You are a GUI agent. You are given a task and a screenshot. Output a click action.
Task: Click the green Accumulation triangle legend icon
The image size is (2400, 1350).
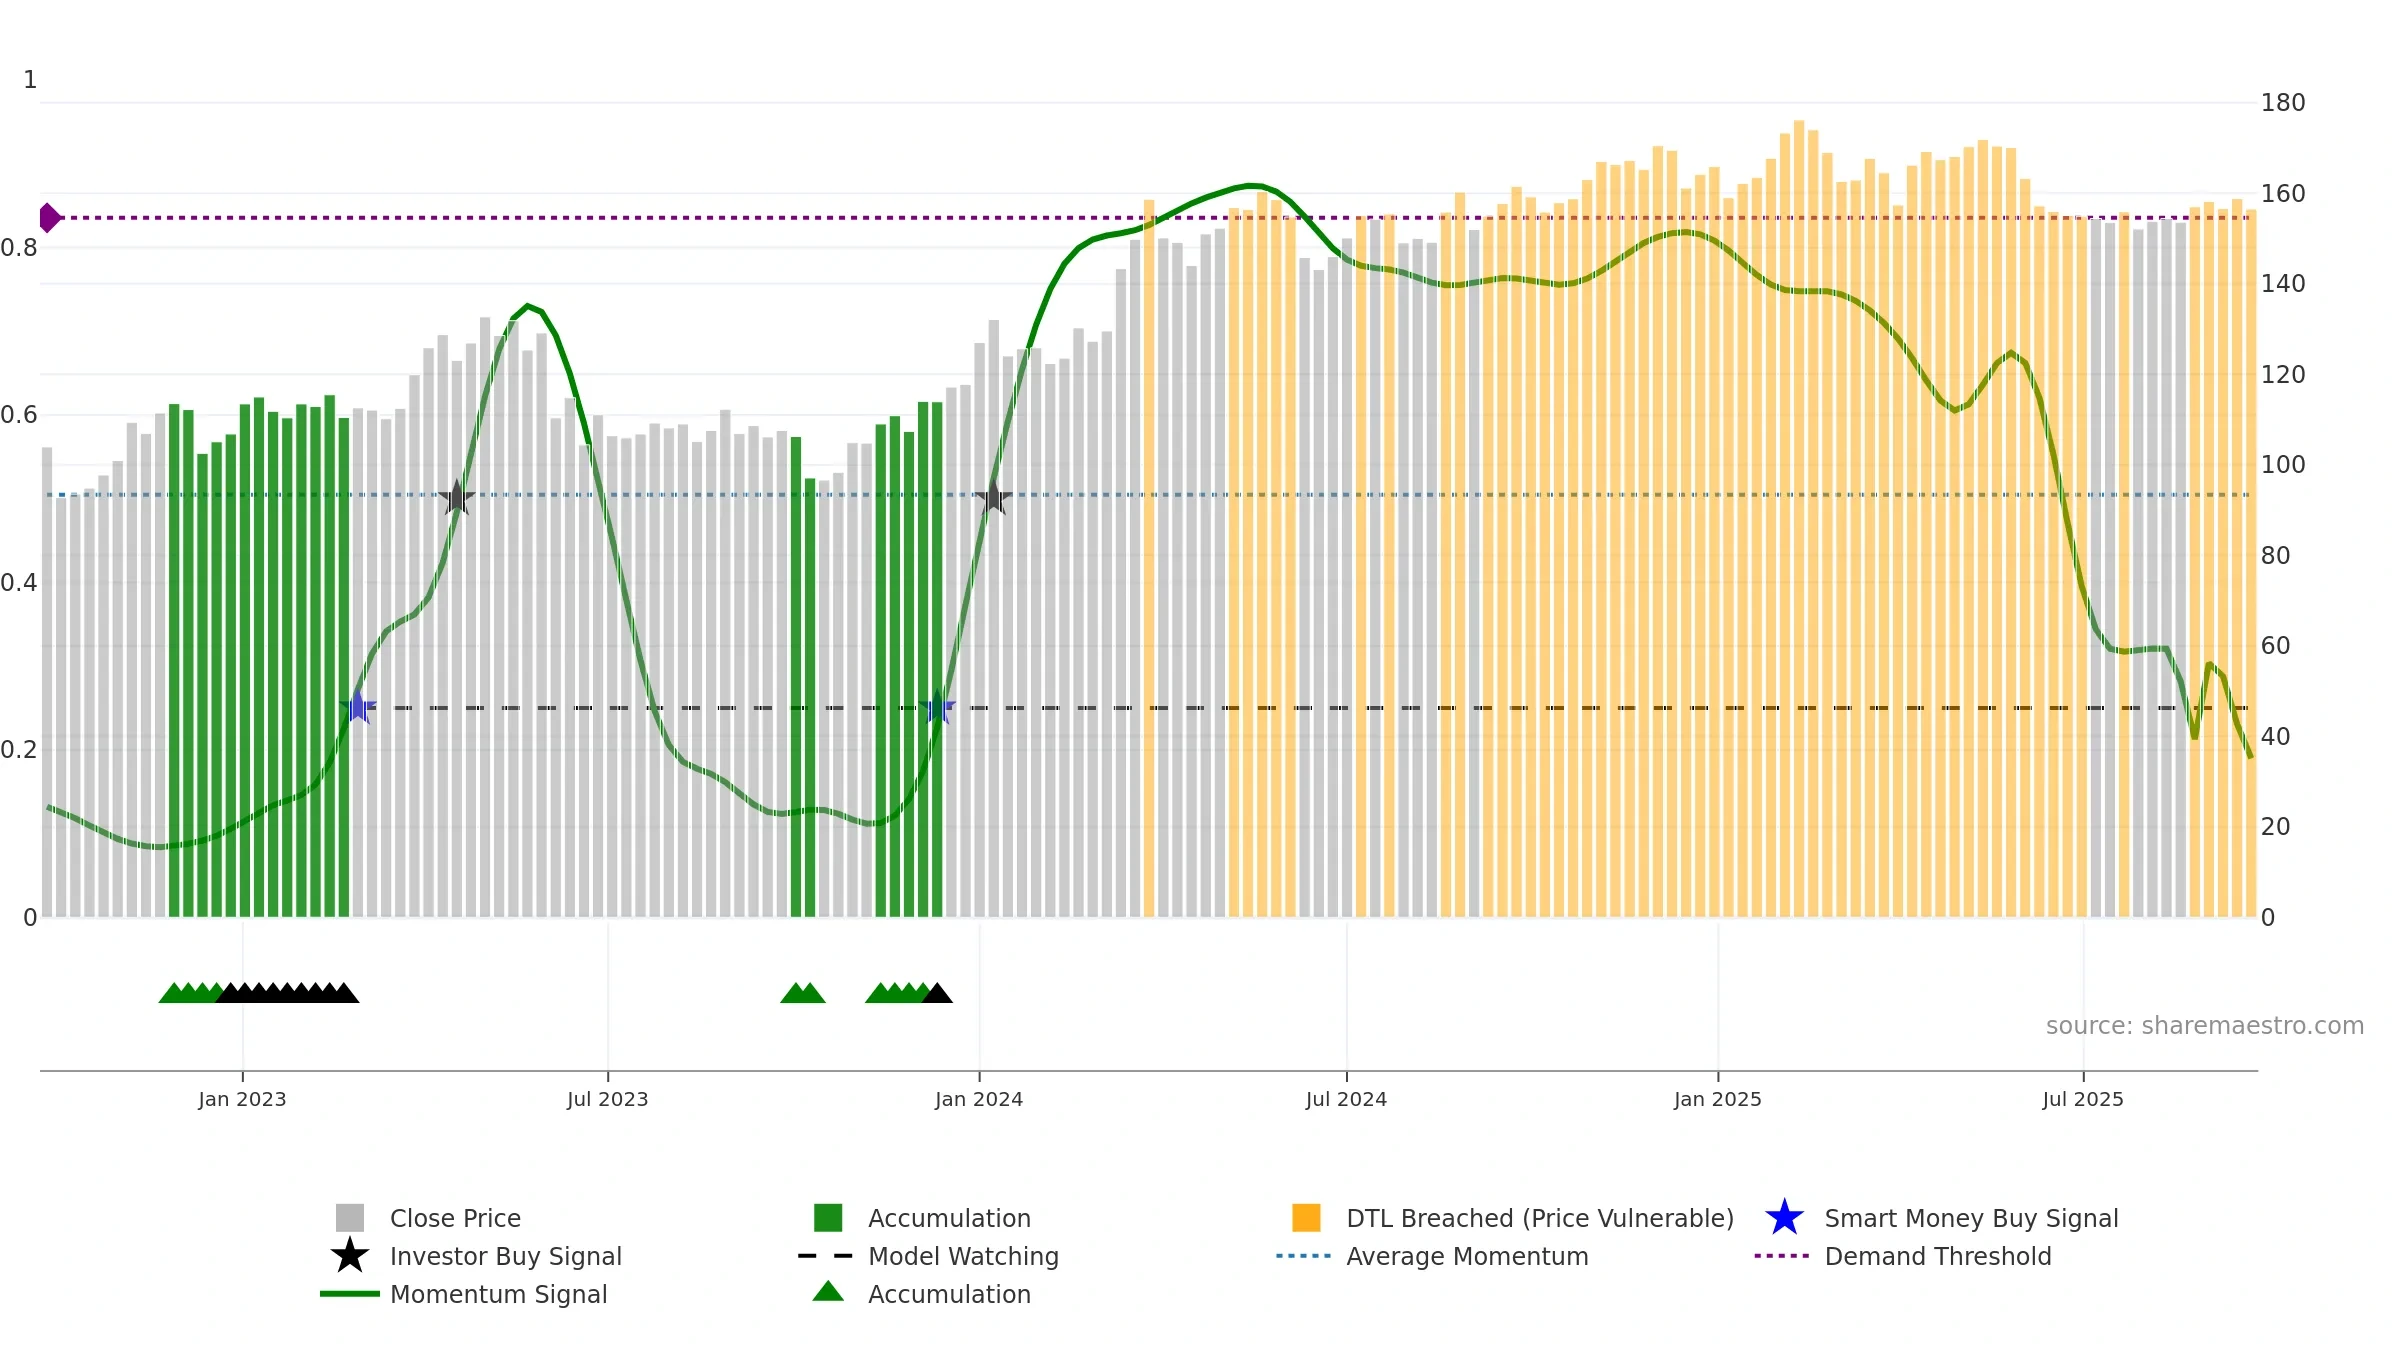pos(827,1292)
